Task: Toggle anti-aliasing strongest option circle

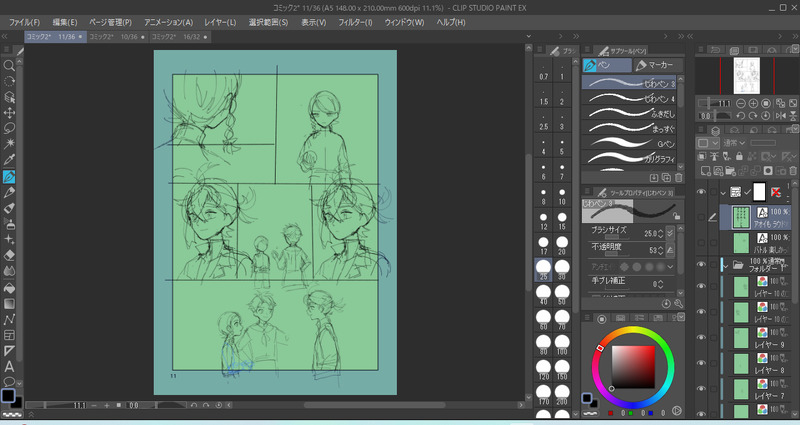Action: click(661, 267)
